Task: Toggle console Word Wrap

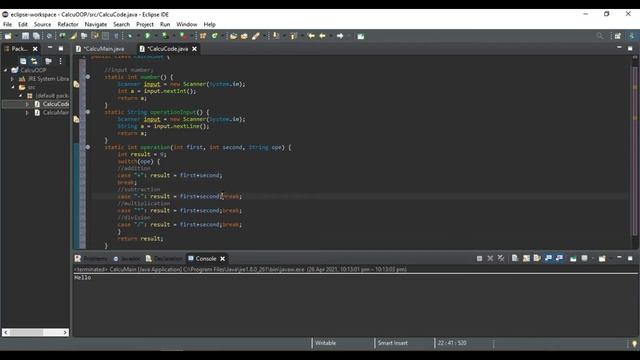Action: point(537,258)
